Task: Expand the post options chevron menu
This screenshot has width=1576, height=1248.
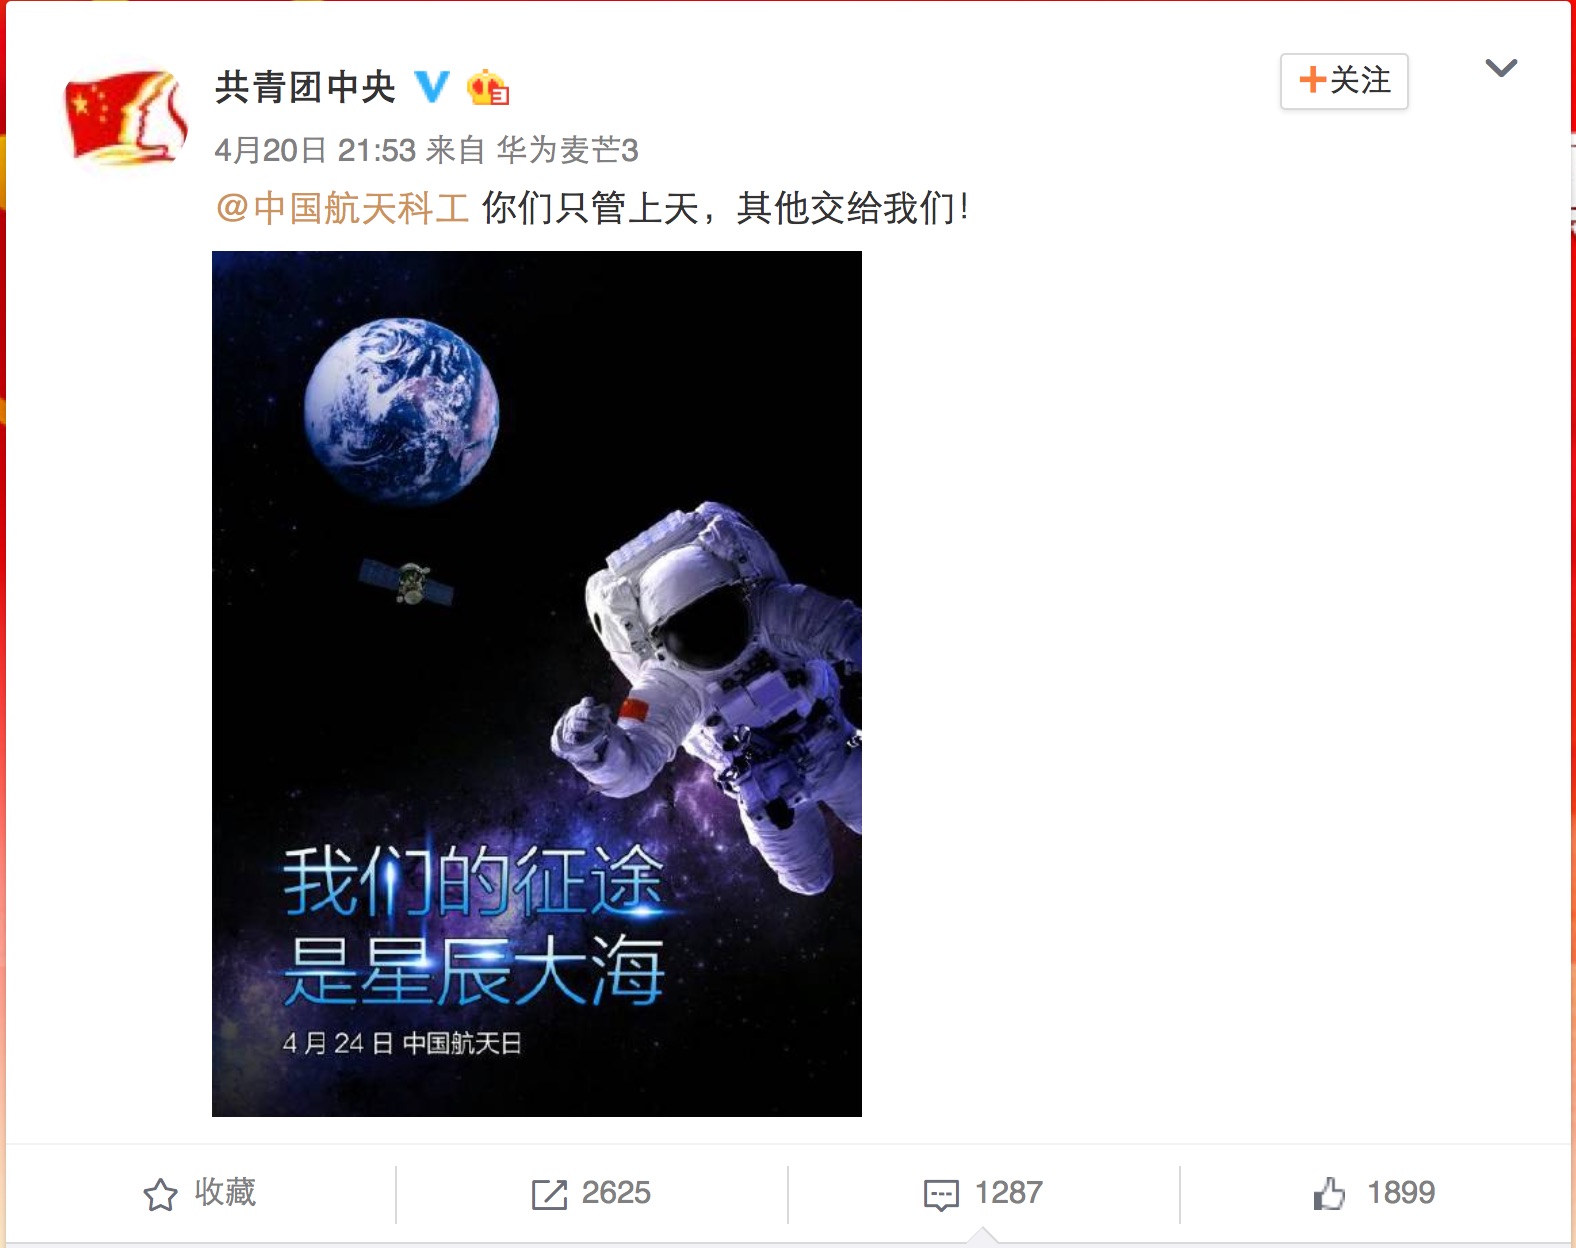Action: coord(1501,68)
